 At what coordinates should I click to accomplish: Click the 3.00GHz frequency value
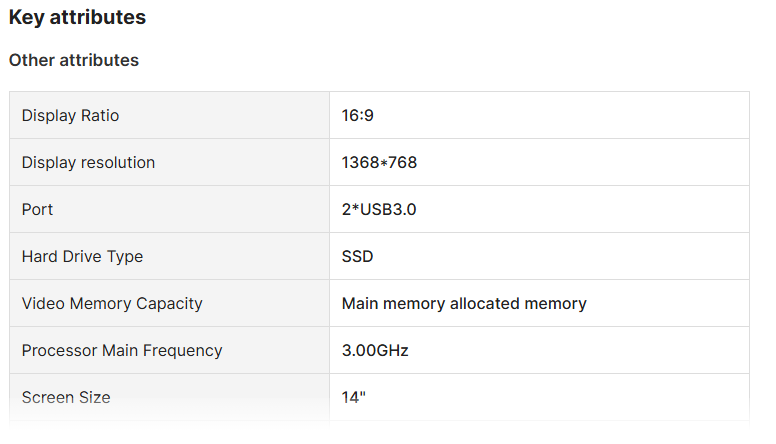click(375, 350)
